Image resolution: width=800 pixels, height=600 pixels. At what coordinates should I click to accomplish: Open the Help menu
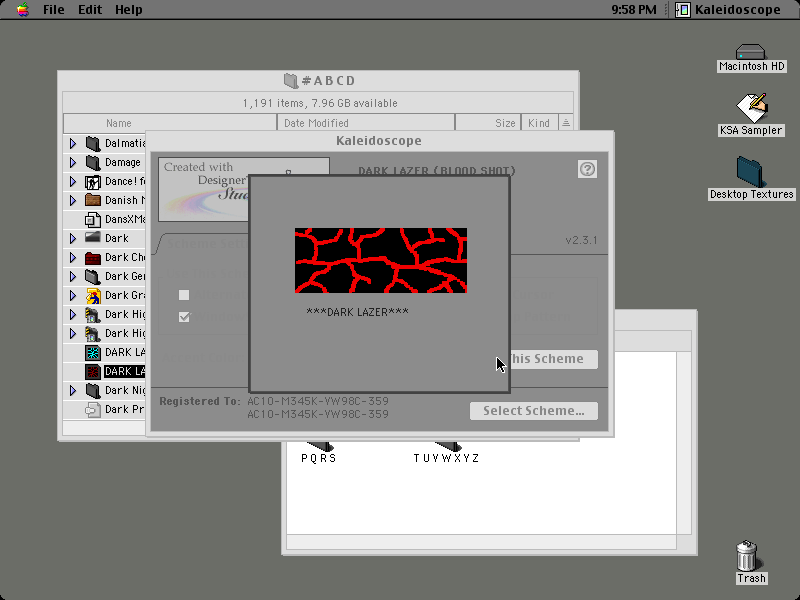129,9
